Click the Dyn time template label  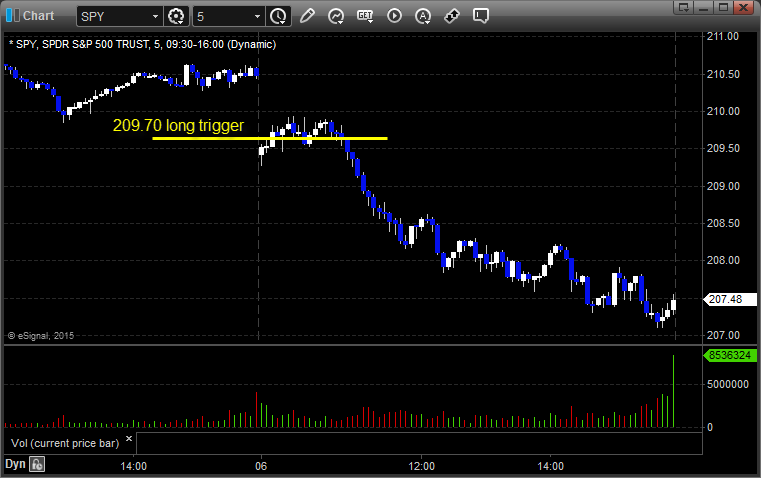click(15, 464)
